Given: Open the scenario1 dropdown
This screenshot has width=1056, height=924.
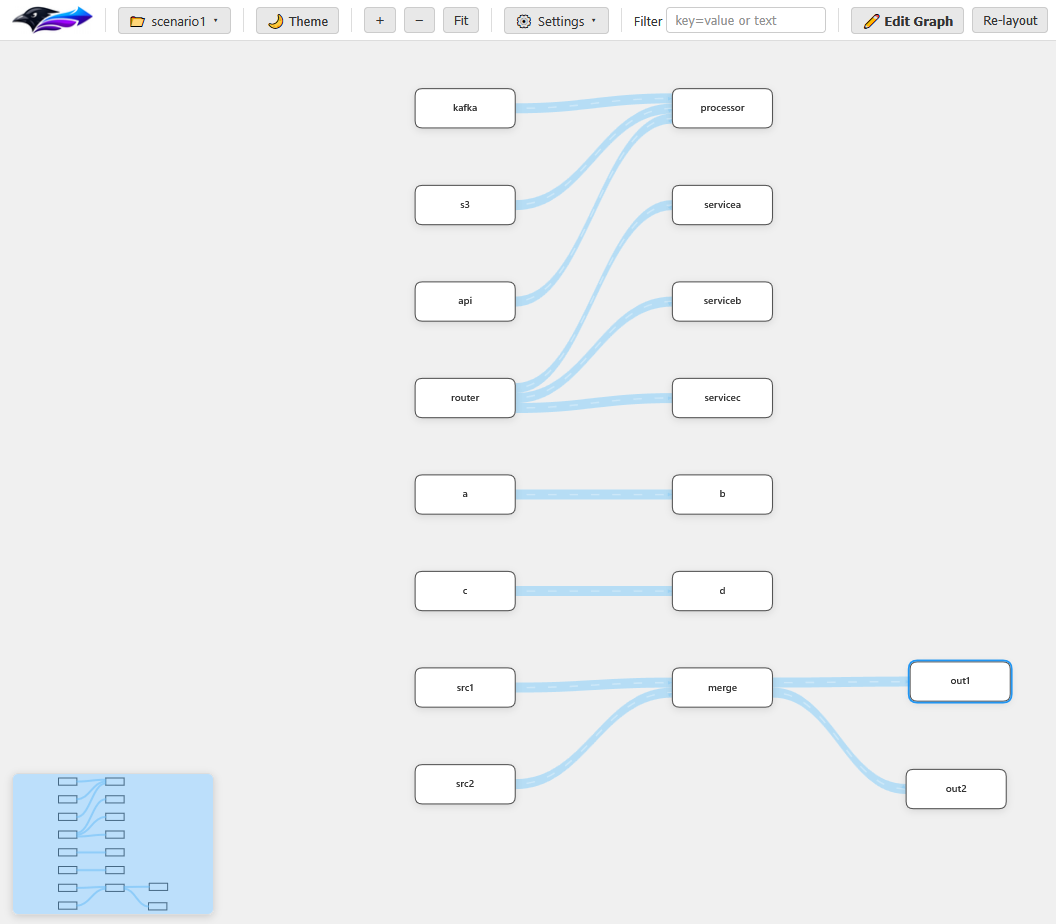Looking at the screenshot, I should pos(174,20).
